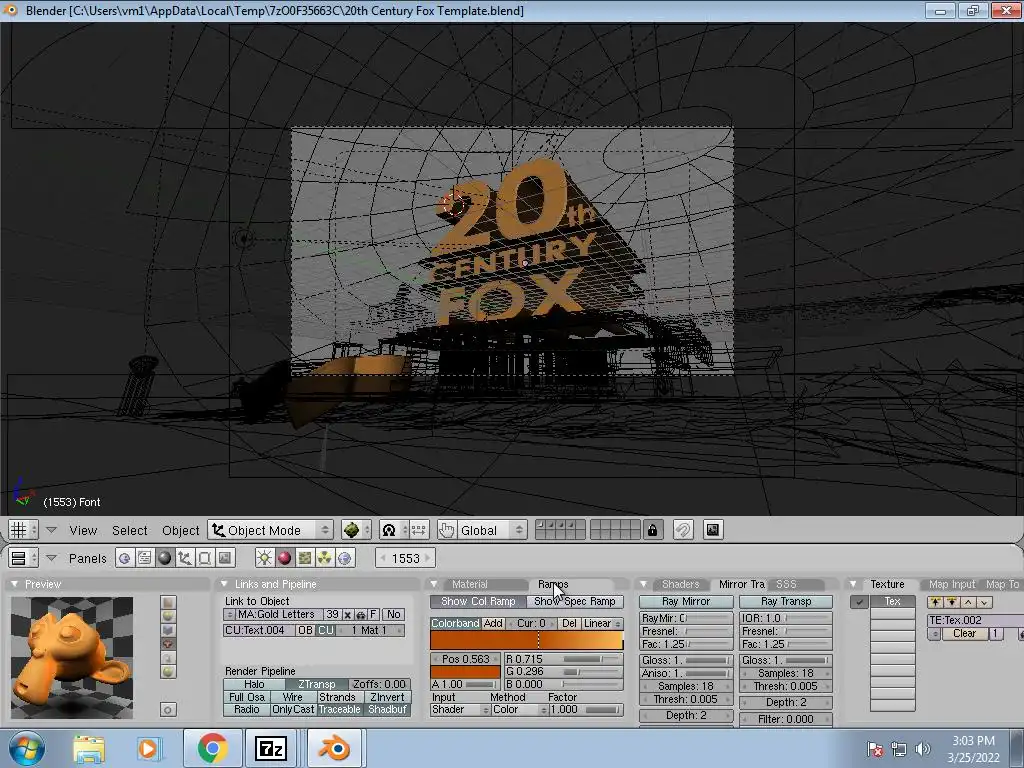Viewport: 1024px width, 768px height.
Task: Toggle the Full Osa option
Action: (x=247, y=697)
